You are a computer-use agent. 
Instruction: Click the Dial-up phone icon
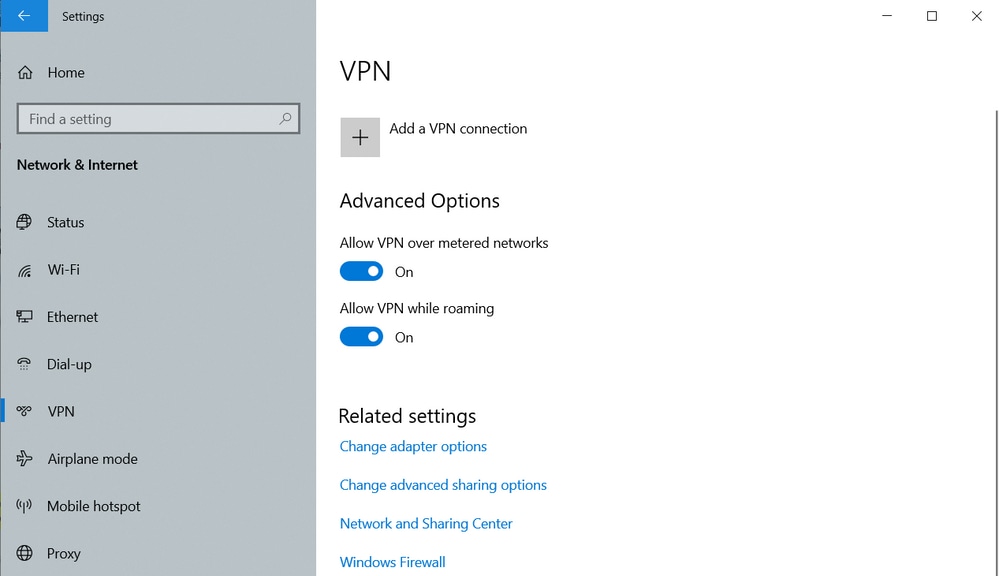[24, 364]
